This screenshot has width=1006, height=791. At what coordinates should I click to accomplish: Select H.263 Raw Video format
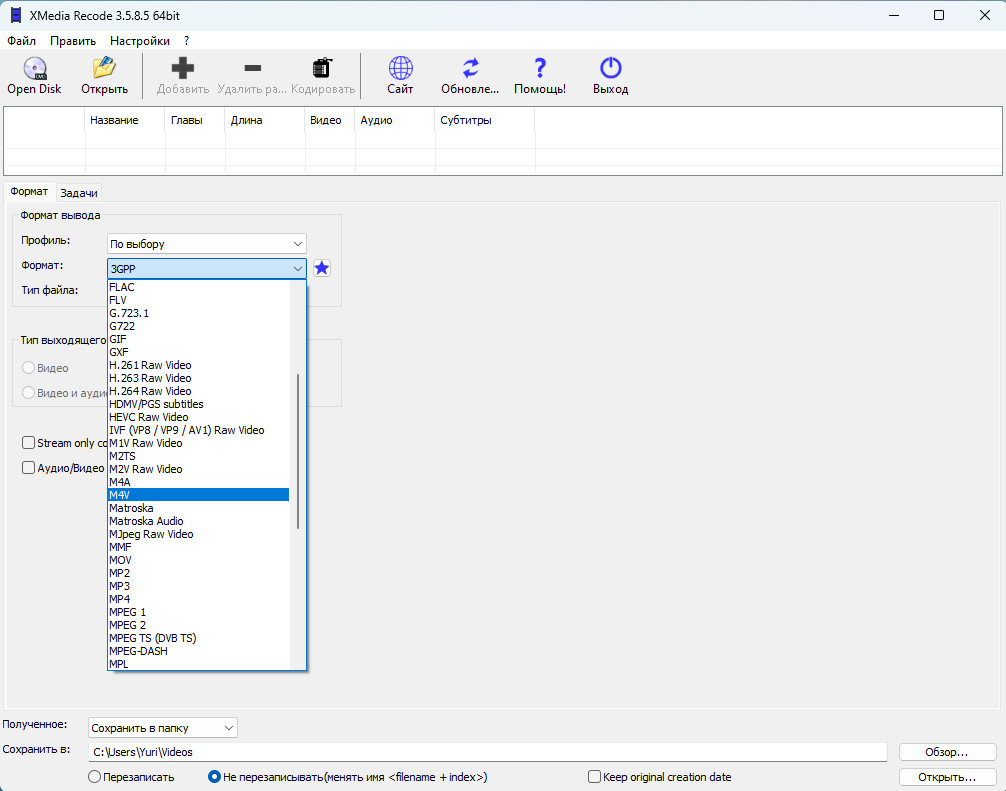(x=199, y=378)
